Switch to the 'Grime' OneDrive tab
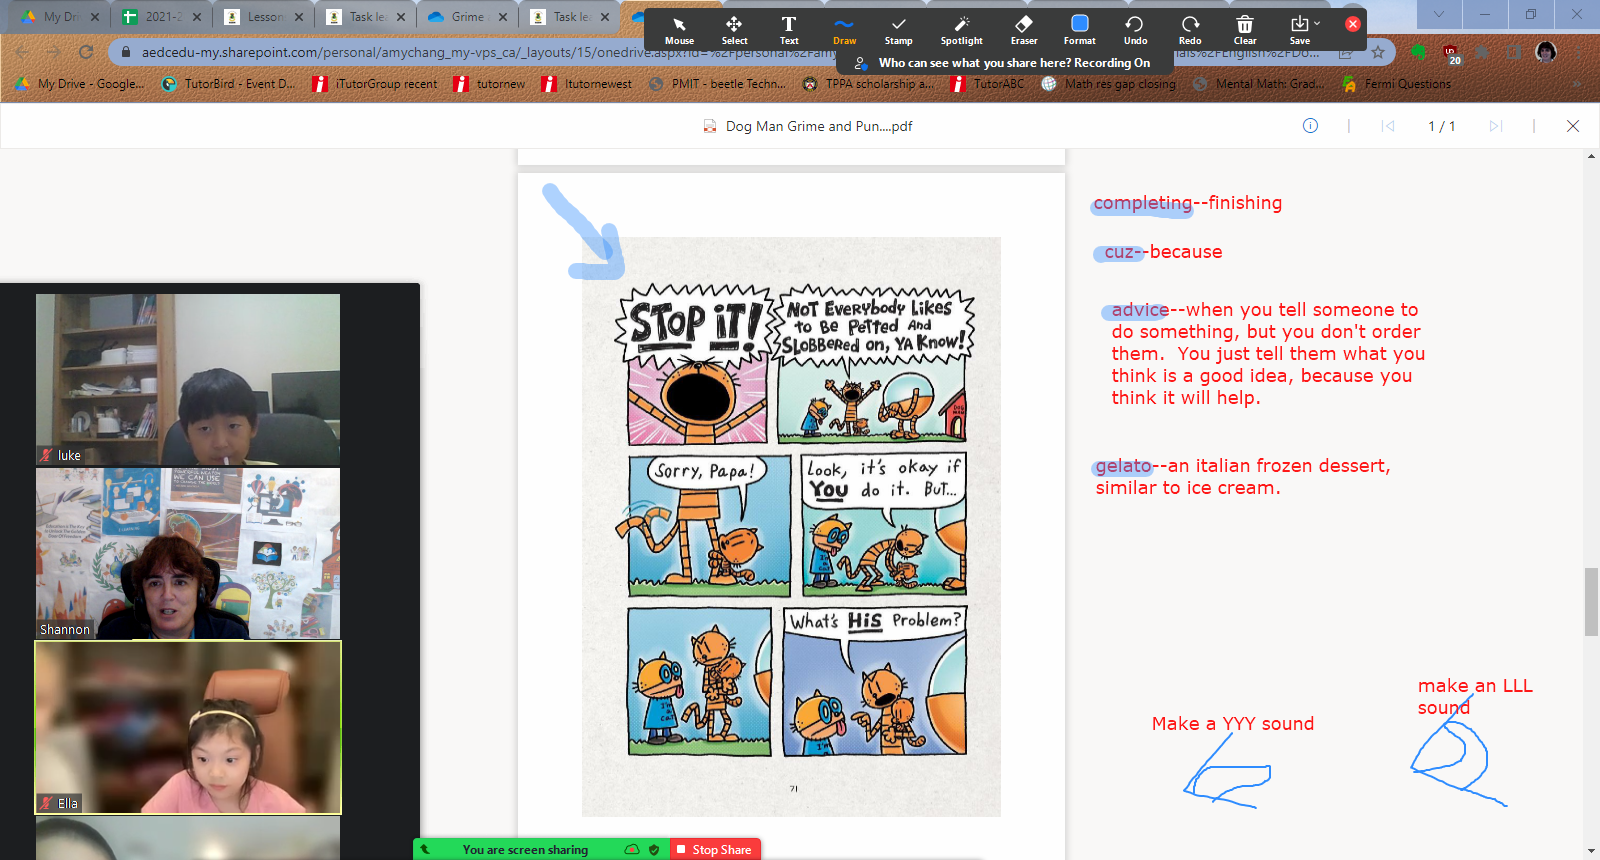This screenshot has width=1600, height=860. point(466,17)
